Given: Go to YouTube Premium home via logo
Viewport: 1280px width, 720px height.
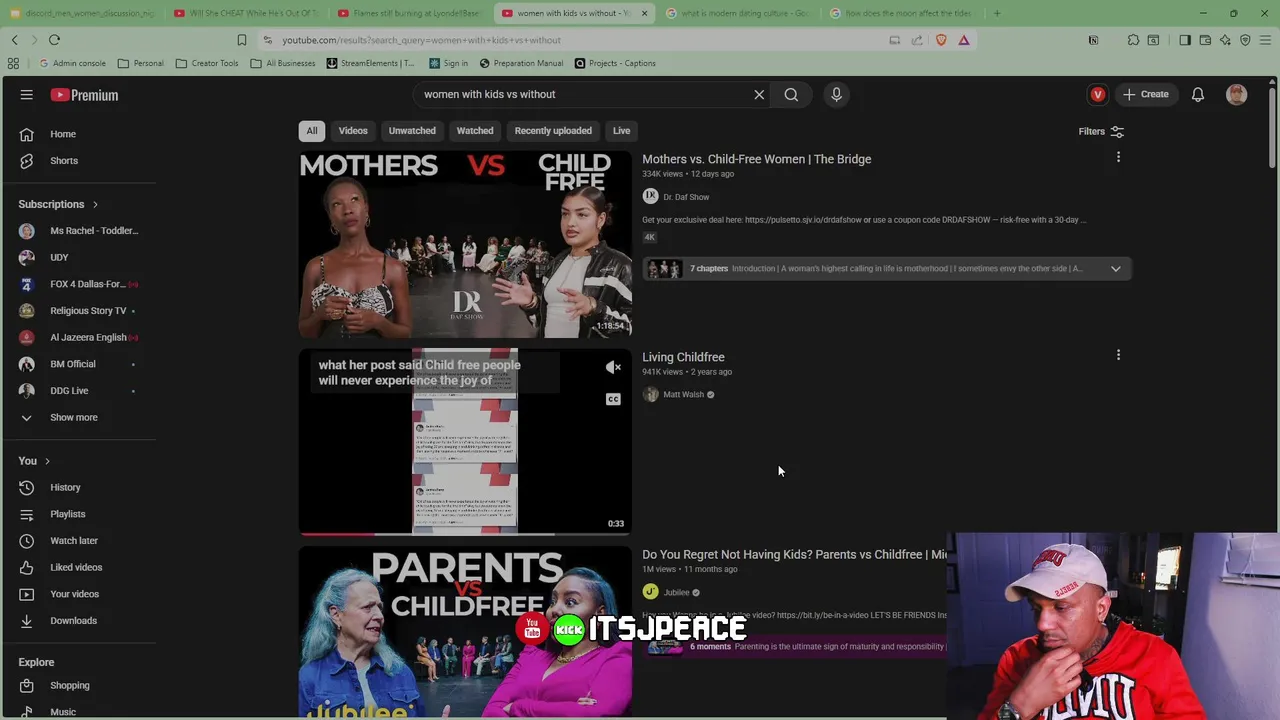Looking at the screenshot, I should click(85, 95).
